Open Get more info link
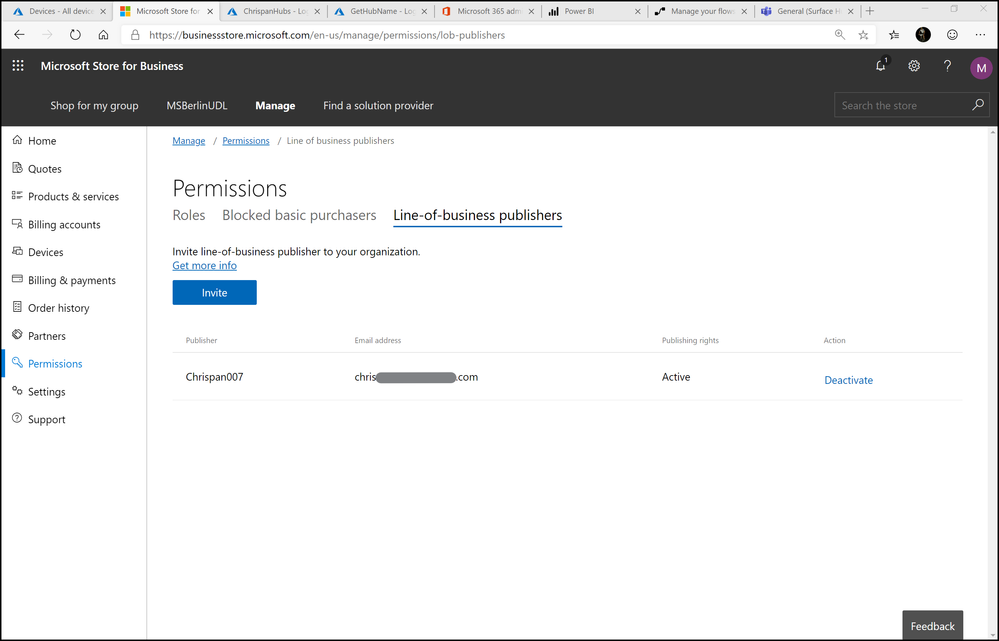This screenshot has height=641, width=999. click(x=205, y=266)
